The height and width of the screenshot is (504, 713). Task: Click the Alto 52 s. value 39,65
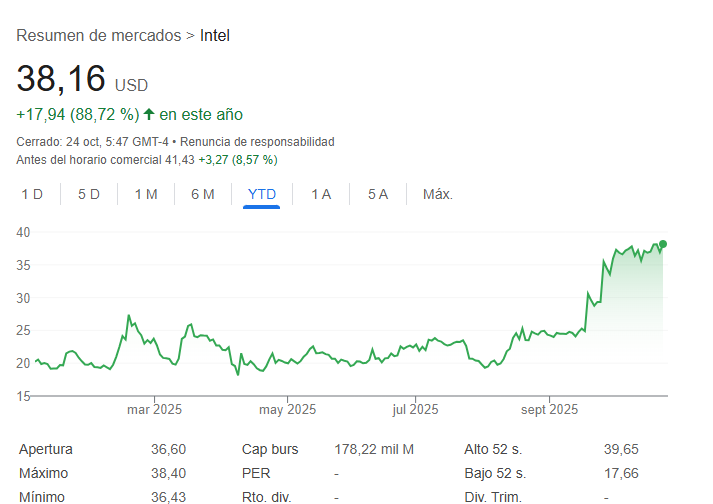point(621,449)
